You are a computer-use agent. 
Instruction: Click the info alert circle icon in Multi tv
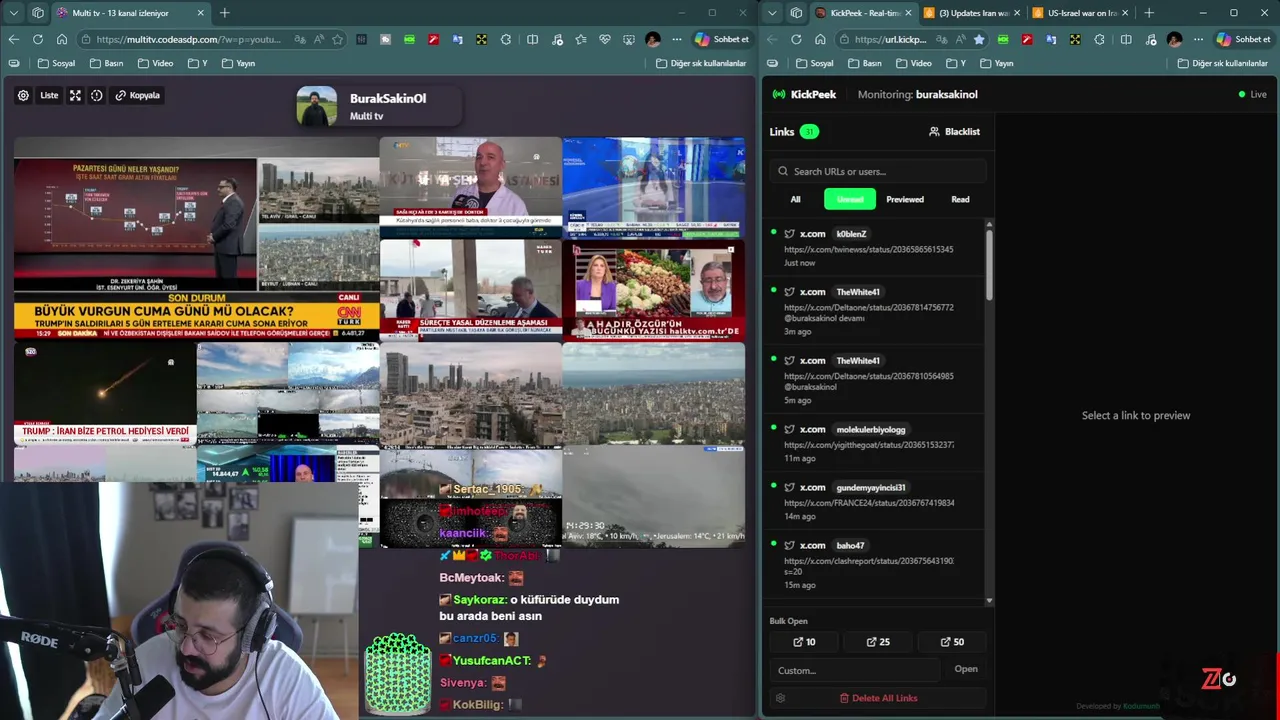(x=97, y=95)
